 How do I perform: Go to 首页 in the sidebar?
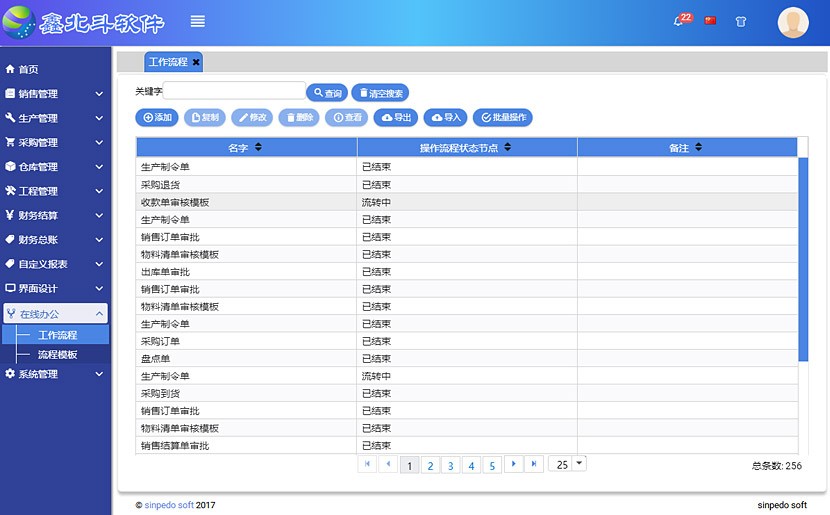click(28, 69)
